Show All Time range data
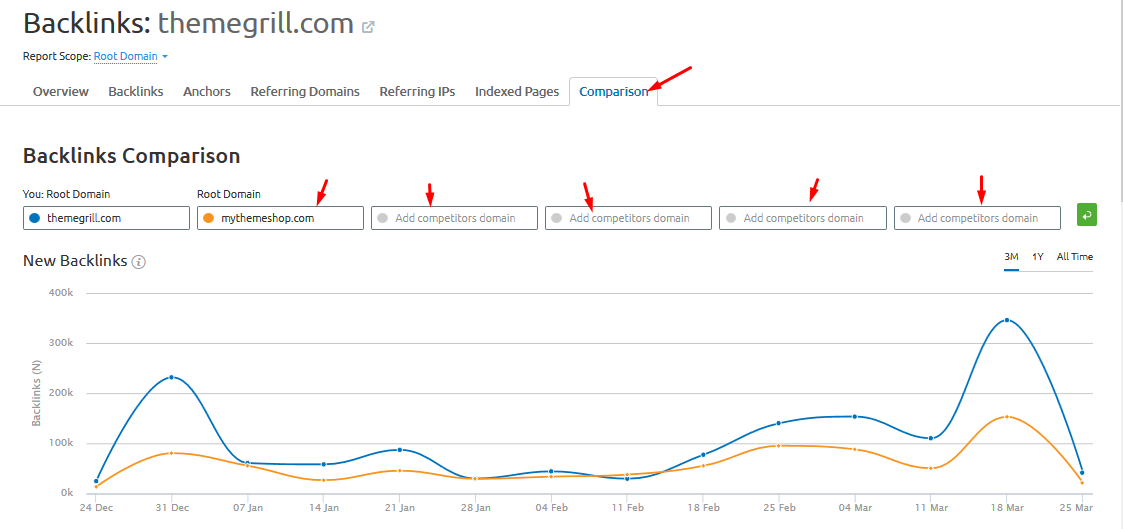This screenshot has height=529, width=1123. pos(1075,257)
